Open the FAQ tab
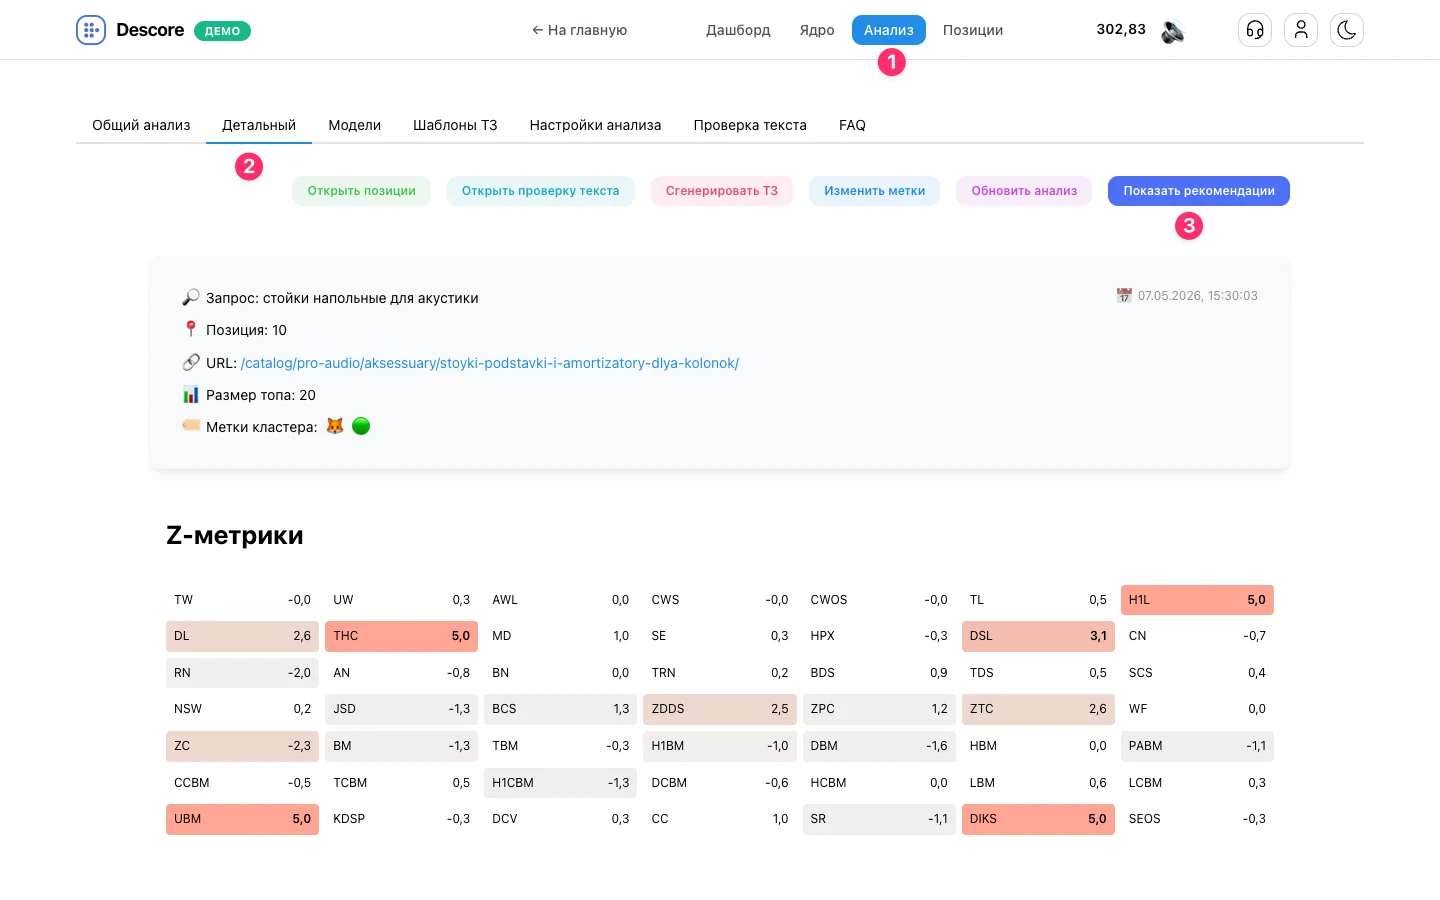 tap(852, 125)
